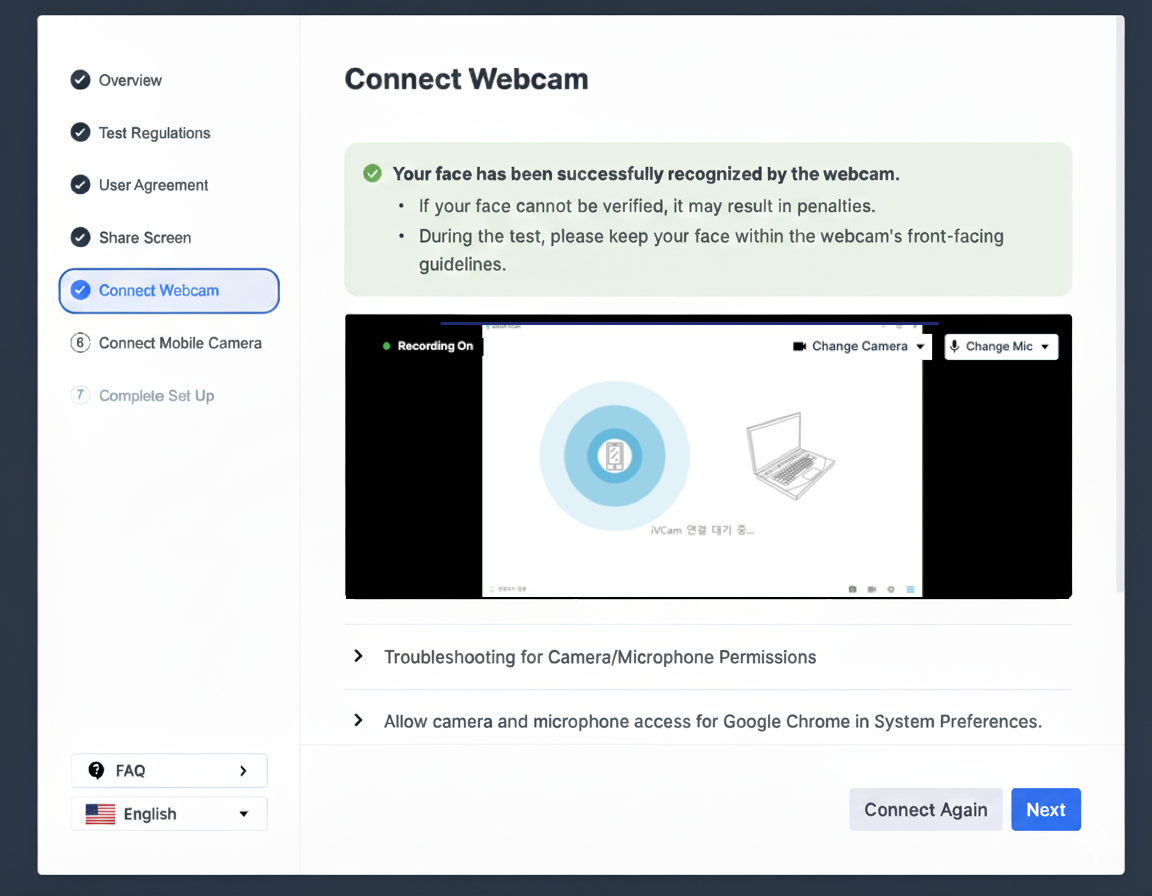This screenshot has width=1152, height=896.
Task: Click the step 6 number circle icon
Action: point(81,343)
